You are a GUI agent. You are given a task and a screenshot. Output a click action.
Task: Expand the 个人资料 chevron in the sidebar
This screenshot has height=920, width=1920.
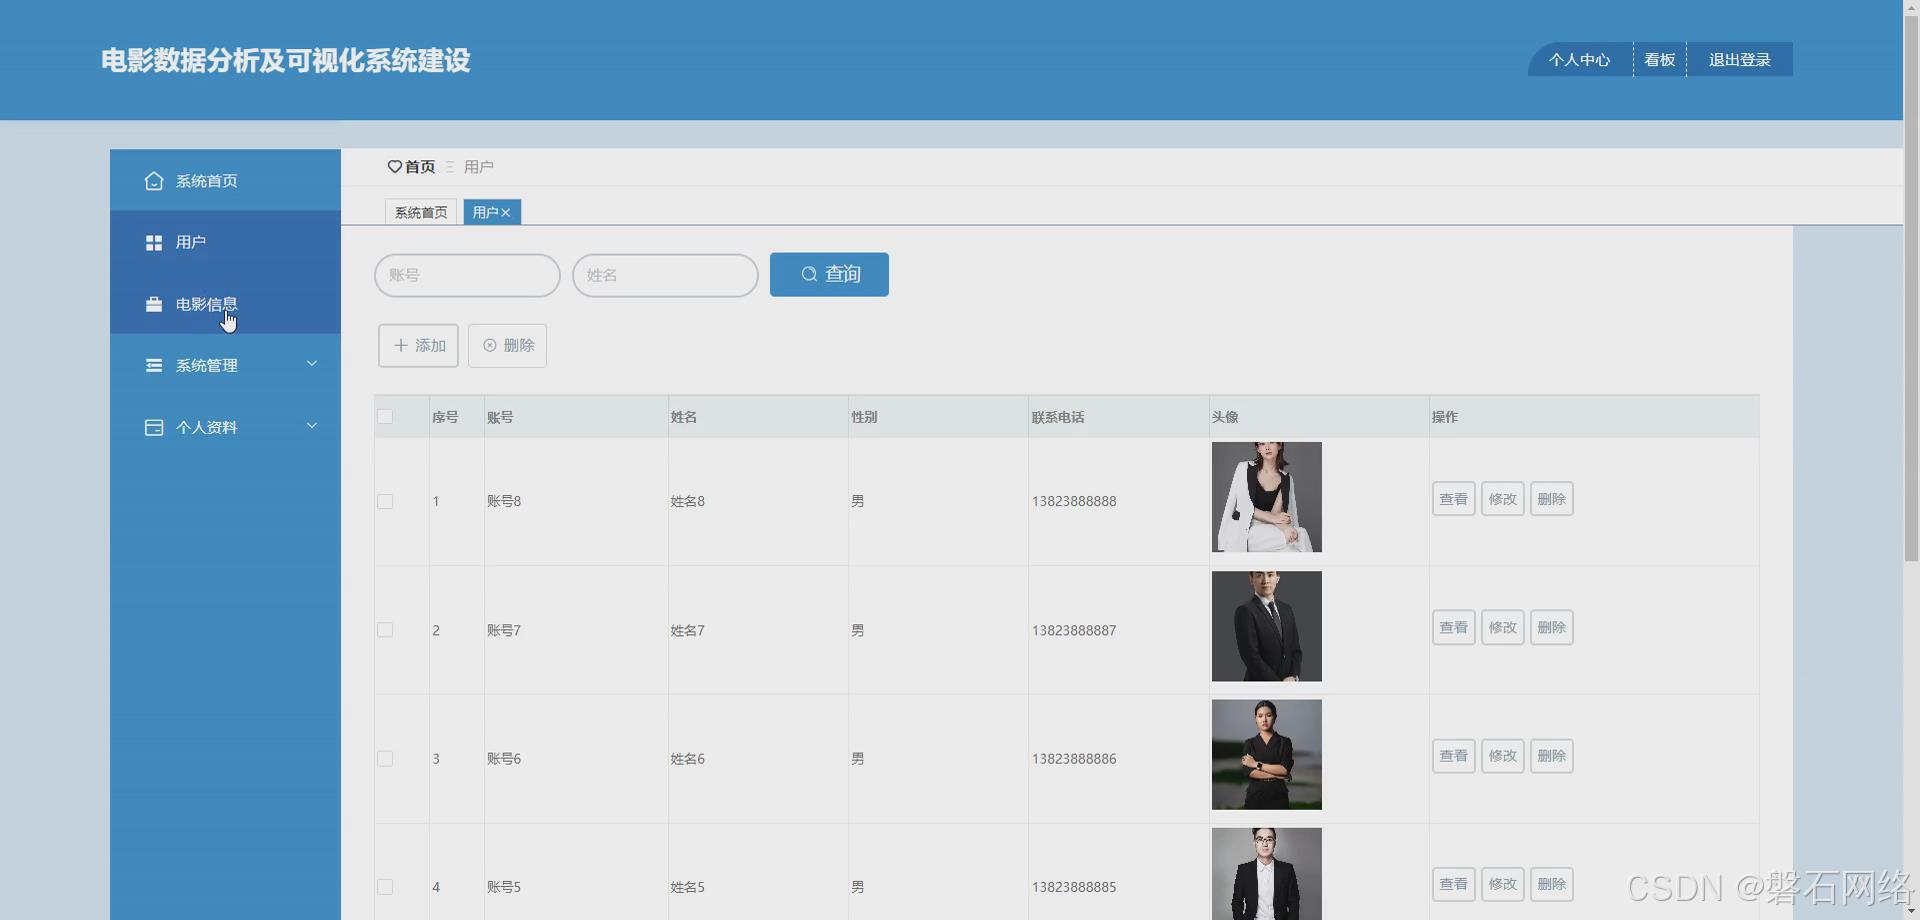pyautogui.click(x=312, y=426)
